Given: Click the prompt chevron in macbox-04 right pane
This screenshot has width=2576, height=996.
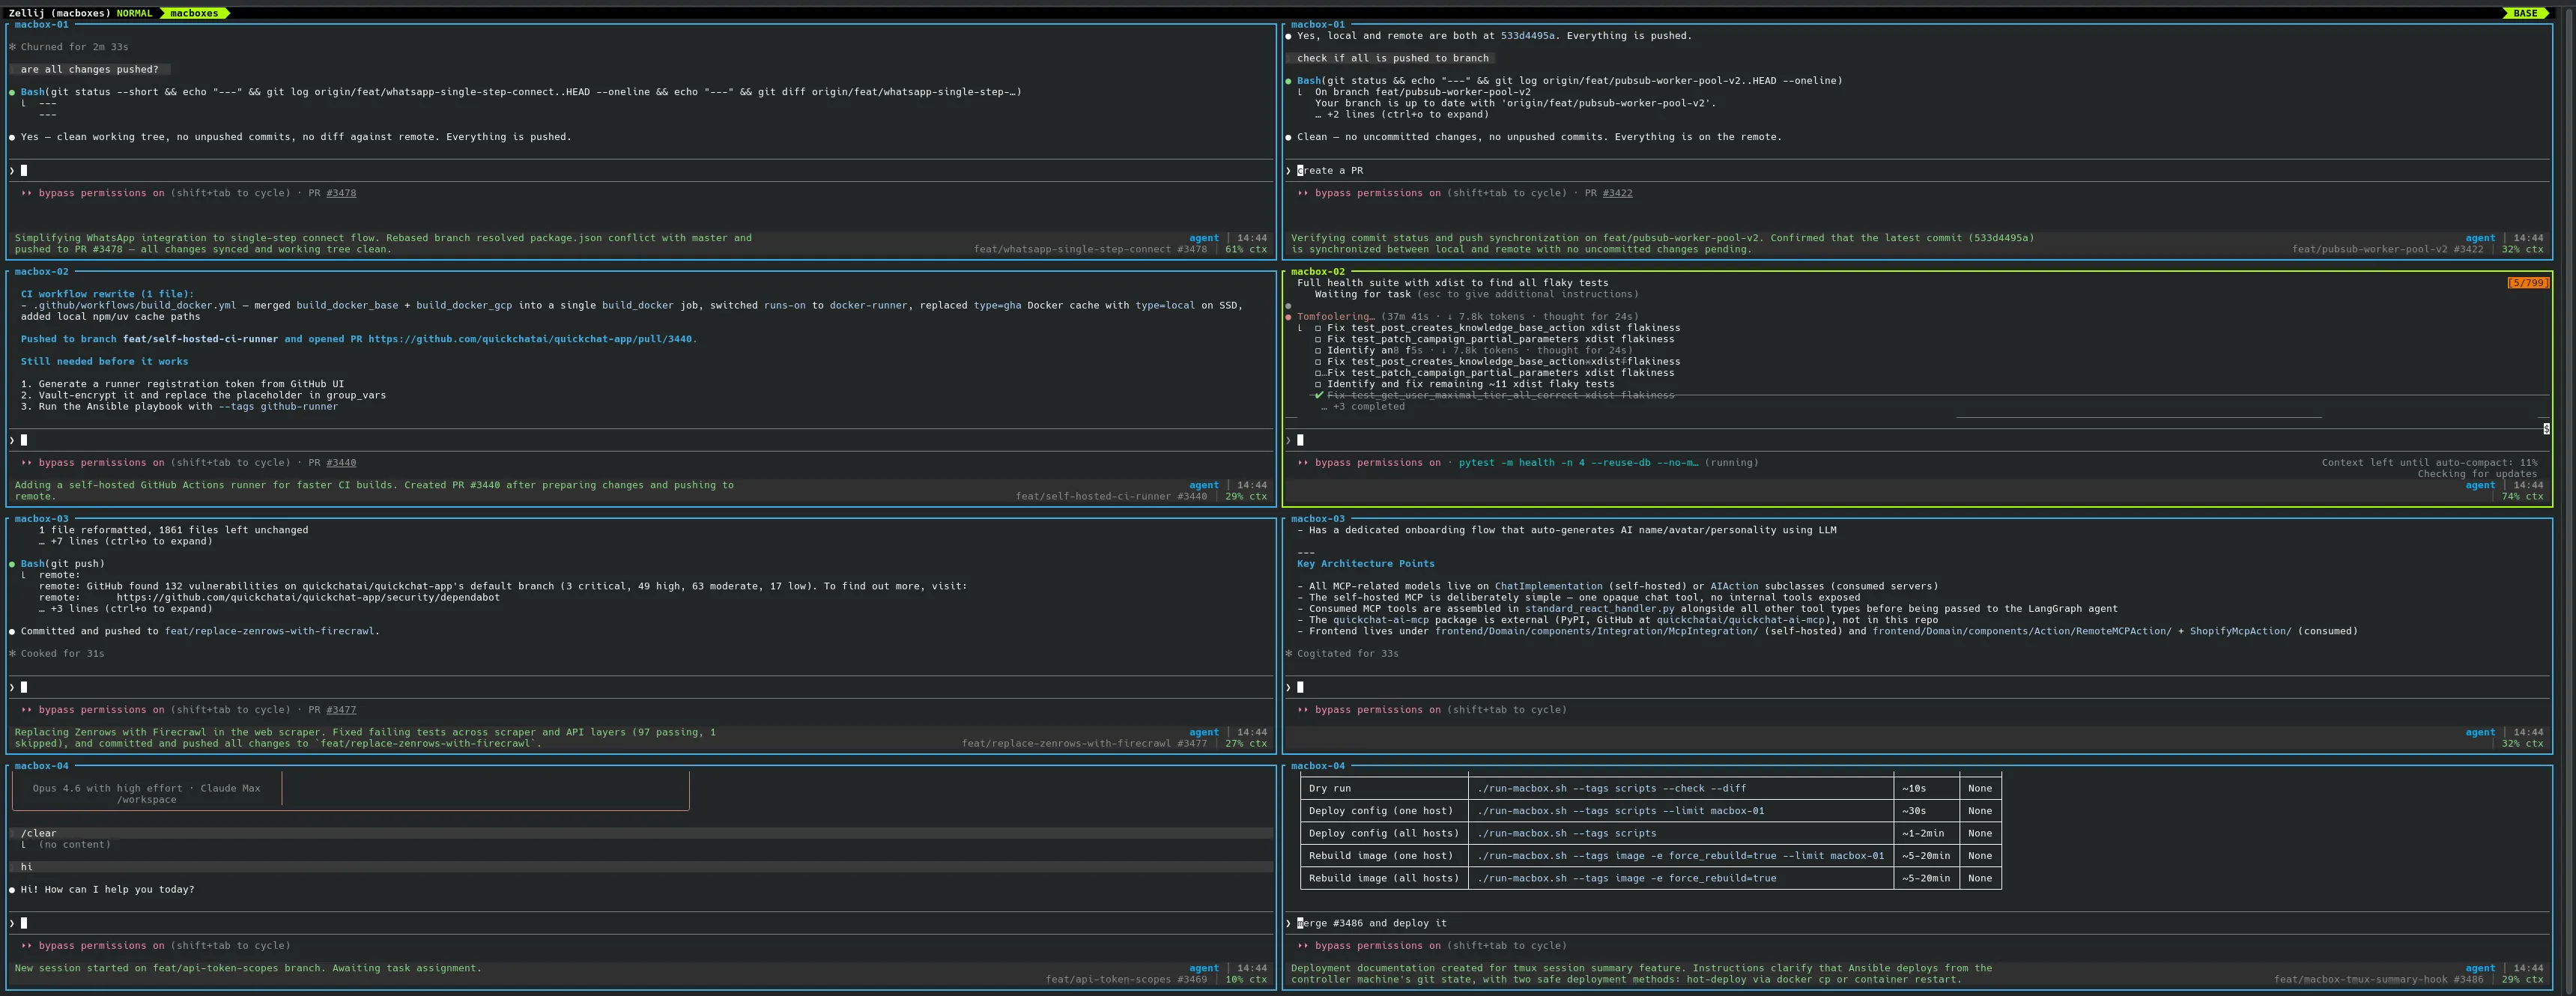Looking at the screenshot, I should (x=1288, y=923).
